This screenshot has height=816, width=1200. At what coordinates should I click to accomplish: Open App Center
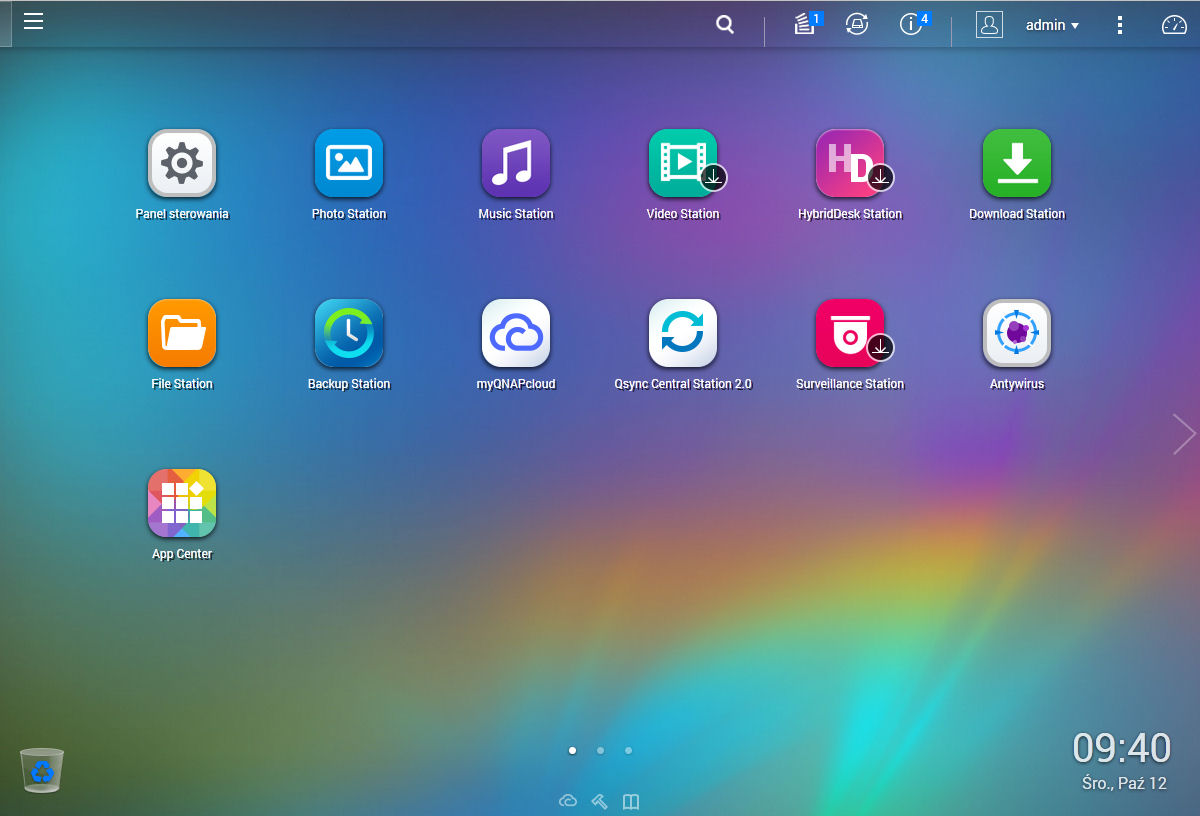(182, 503)
